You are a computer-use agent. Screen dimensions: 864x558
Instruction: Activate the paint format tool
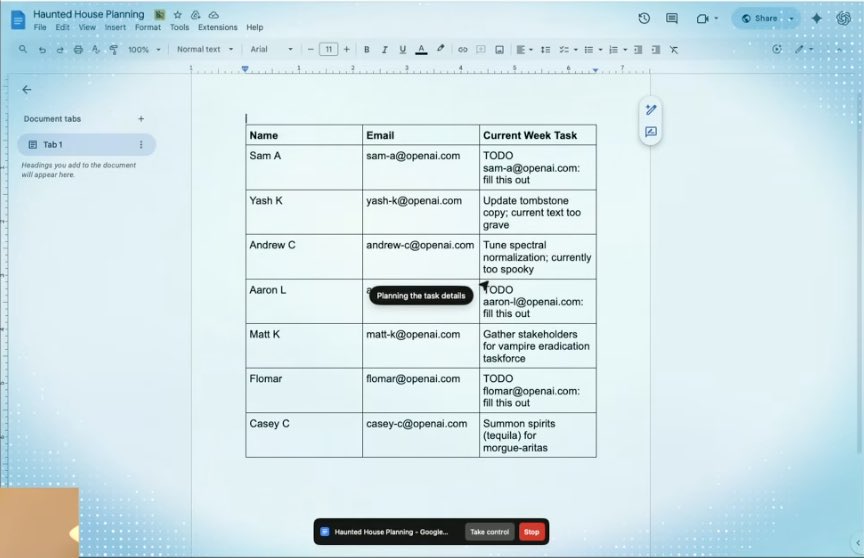click(x=114, y=50)
